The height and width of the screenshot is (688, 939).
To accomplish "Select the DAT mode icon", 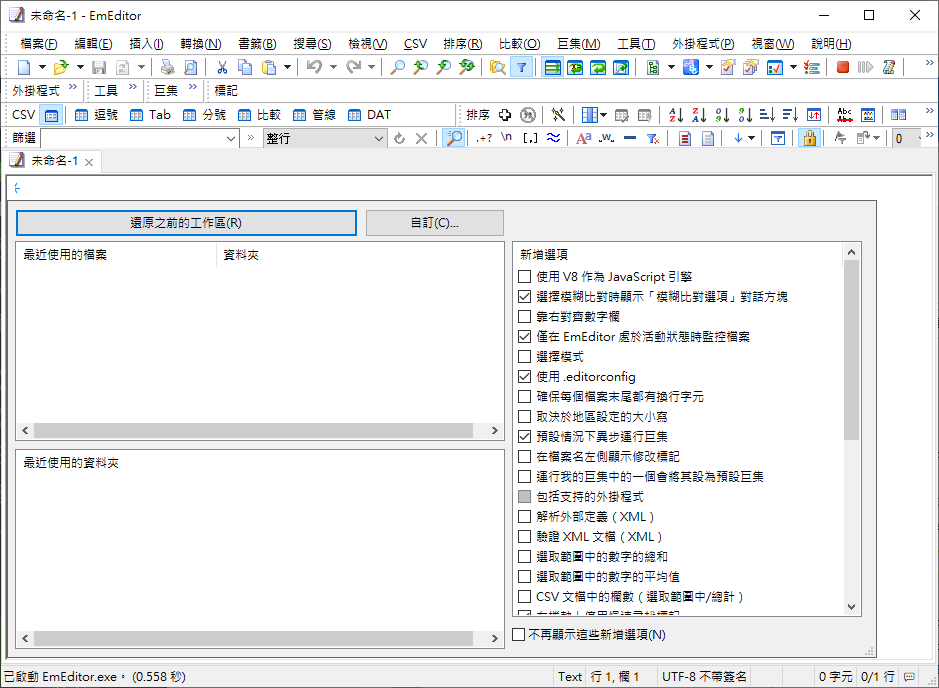I will pos(369,114).
